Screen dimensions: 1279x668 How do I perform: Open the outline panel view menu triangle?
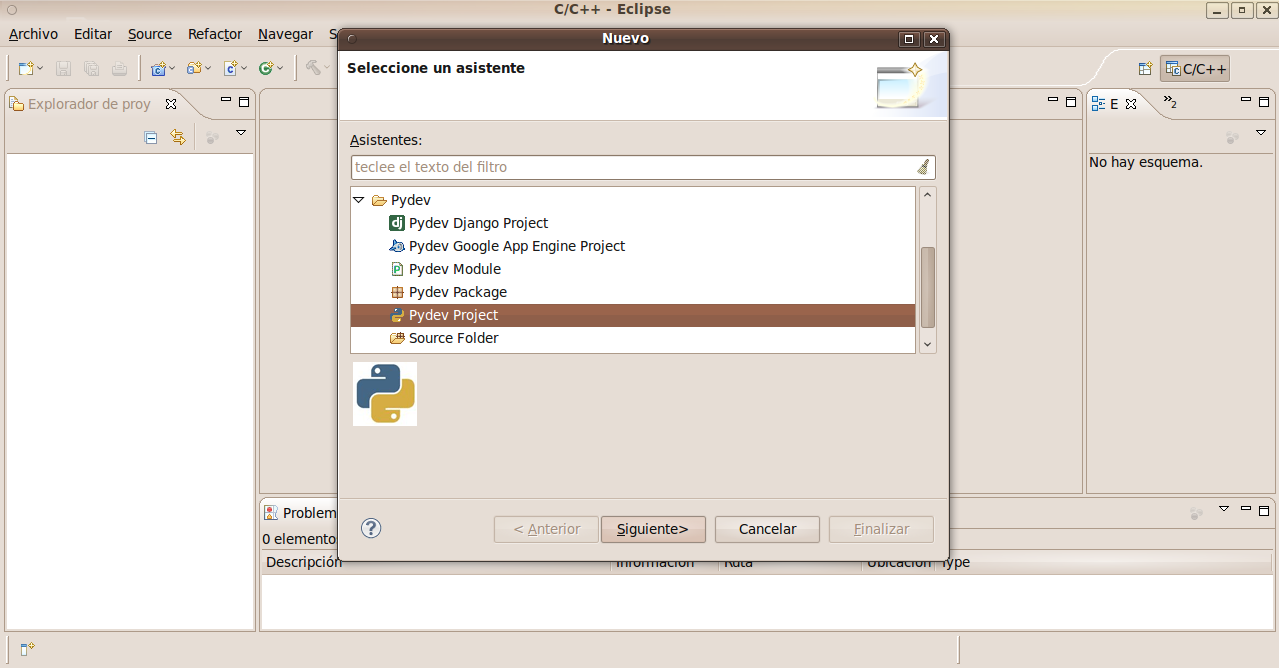[x=1260, y=132]
